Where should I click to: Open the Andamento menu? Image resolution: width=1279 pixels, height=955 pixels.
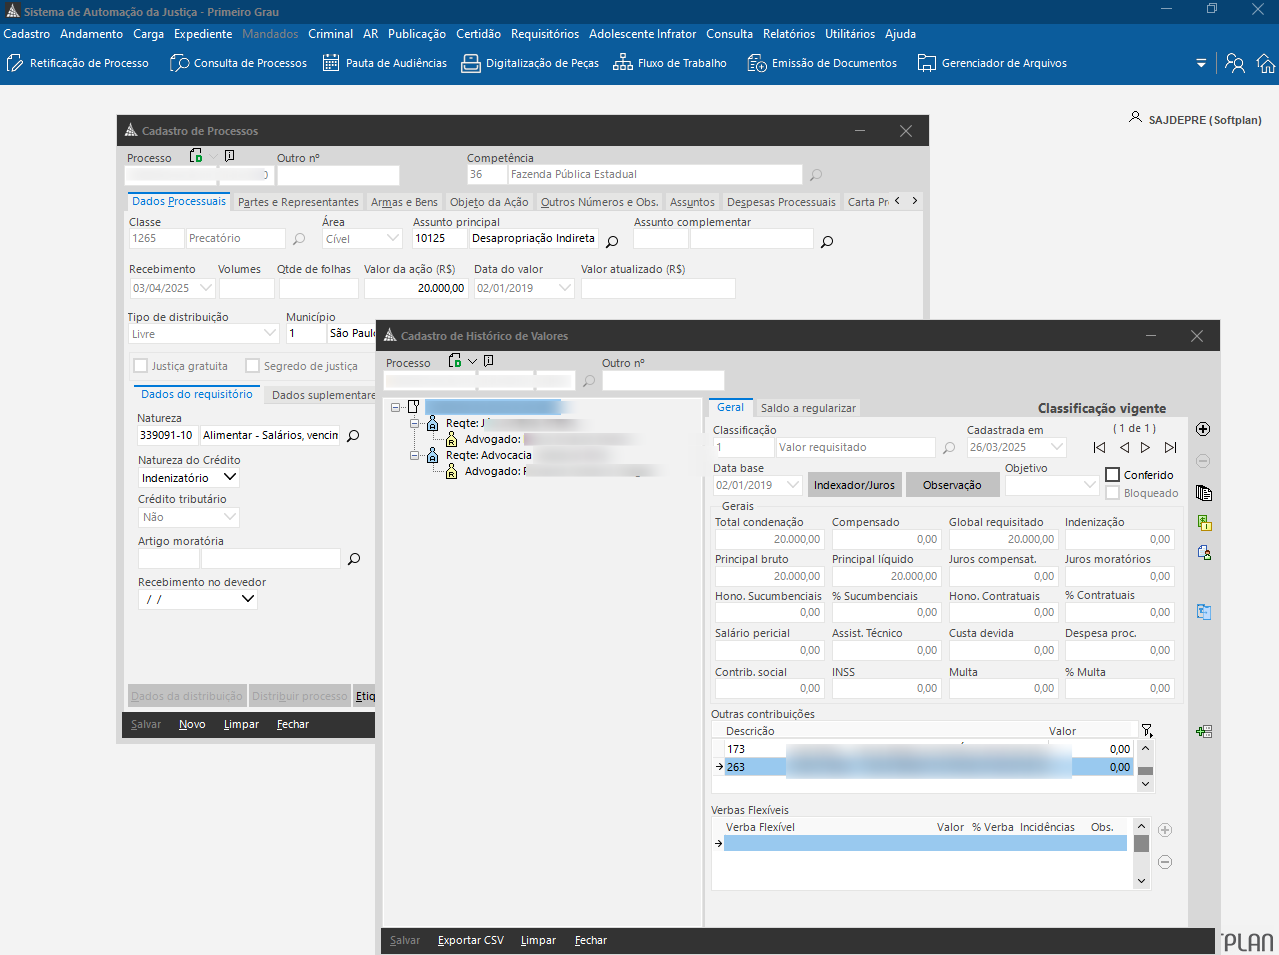pos(91,34)
